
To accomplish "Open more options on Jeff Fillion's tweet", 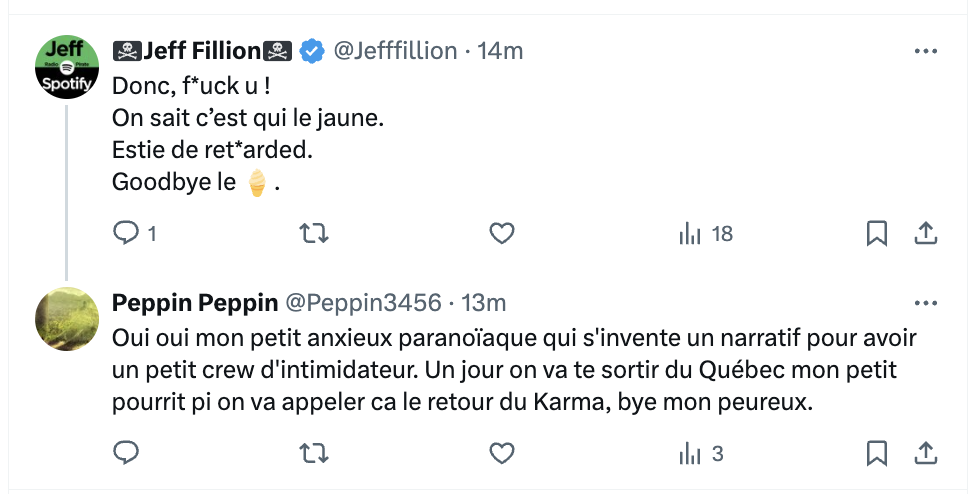I will pos(926,50).
